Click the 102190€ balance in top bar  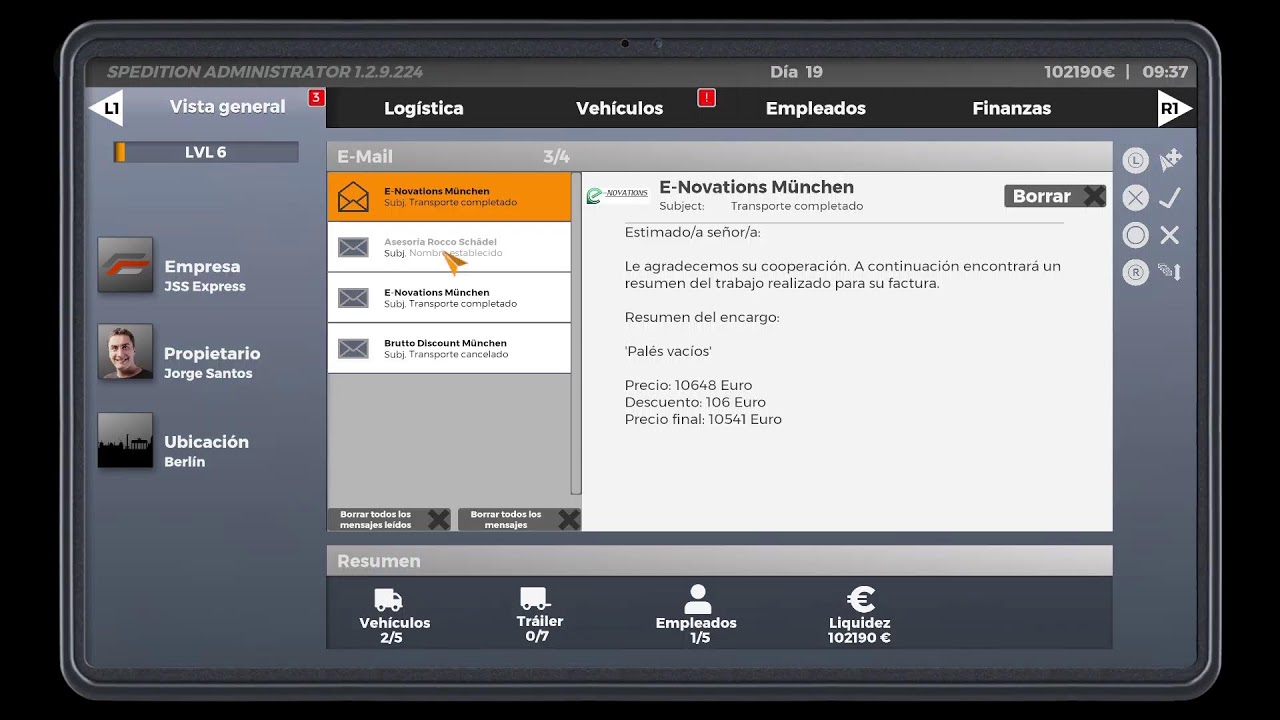coord(1079,72)
